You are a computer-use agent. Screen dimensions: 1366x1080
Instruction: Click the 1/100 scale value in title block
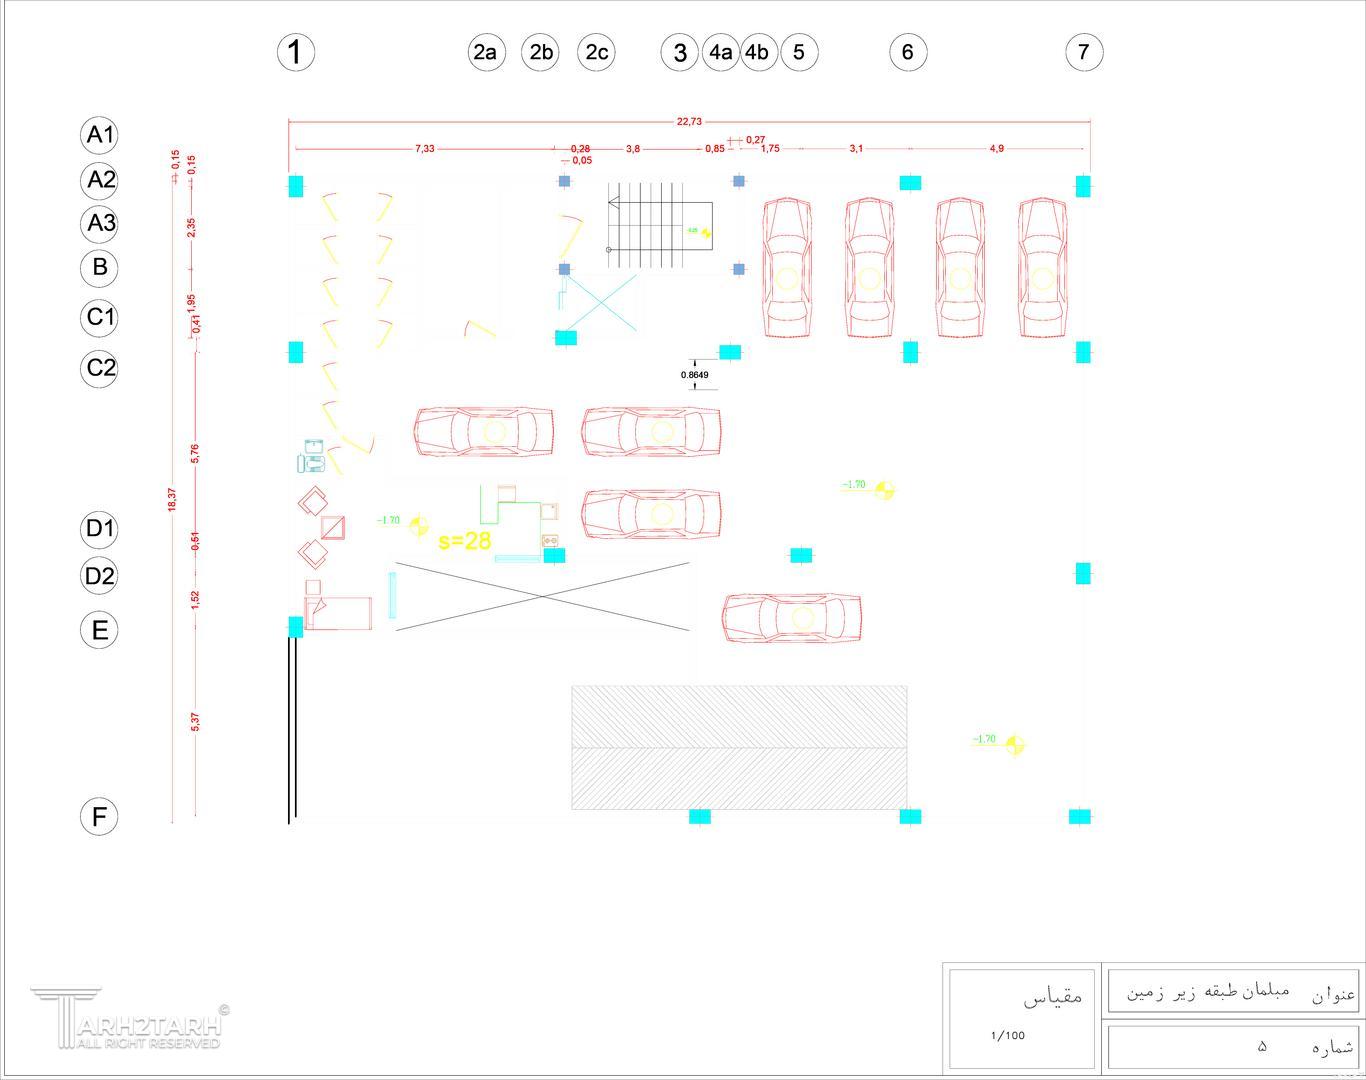click(x=1007, y=1035)
